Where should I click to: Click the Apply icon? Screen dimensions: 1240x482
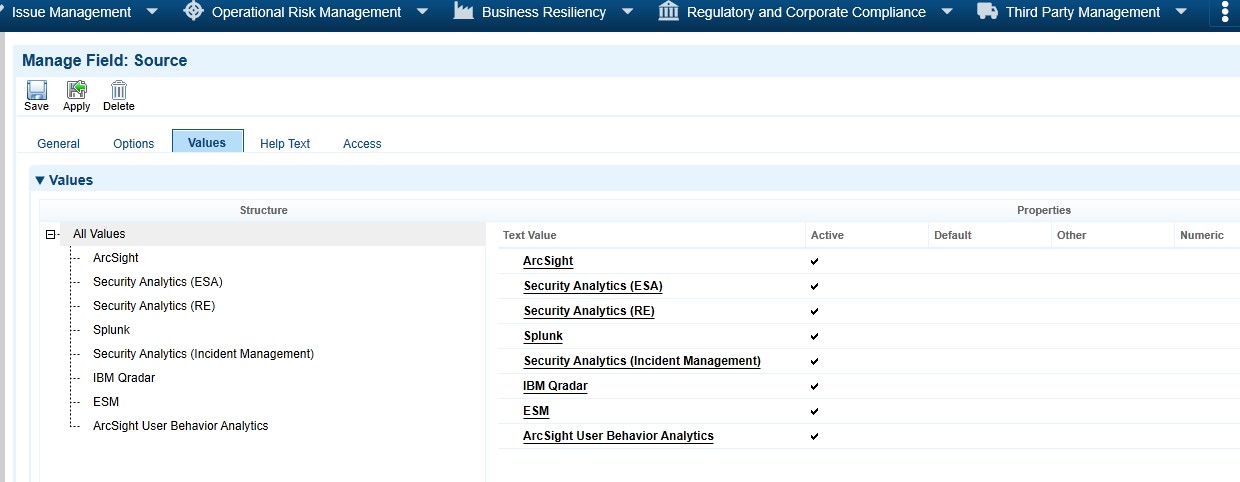76,89
